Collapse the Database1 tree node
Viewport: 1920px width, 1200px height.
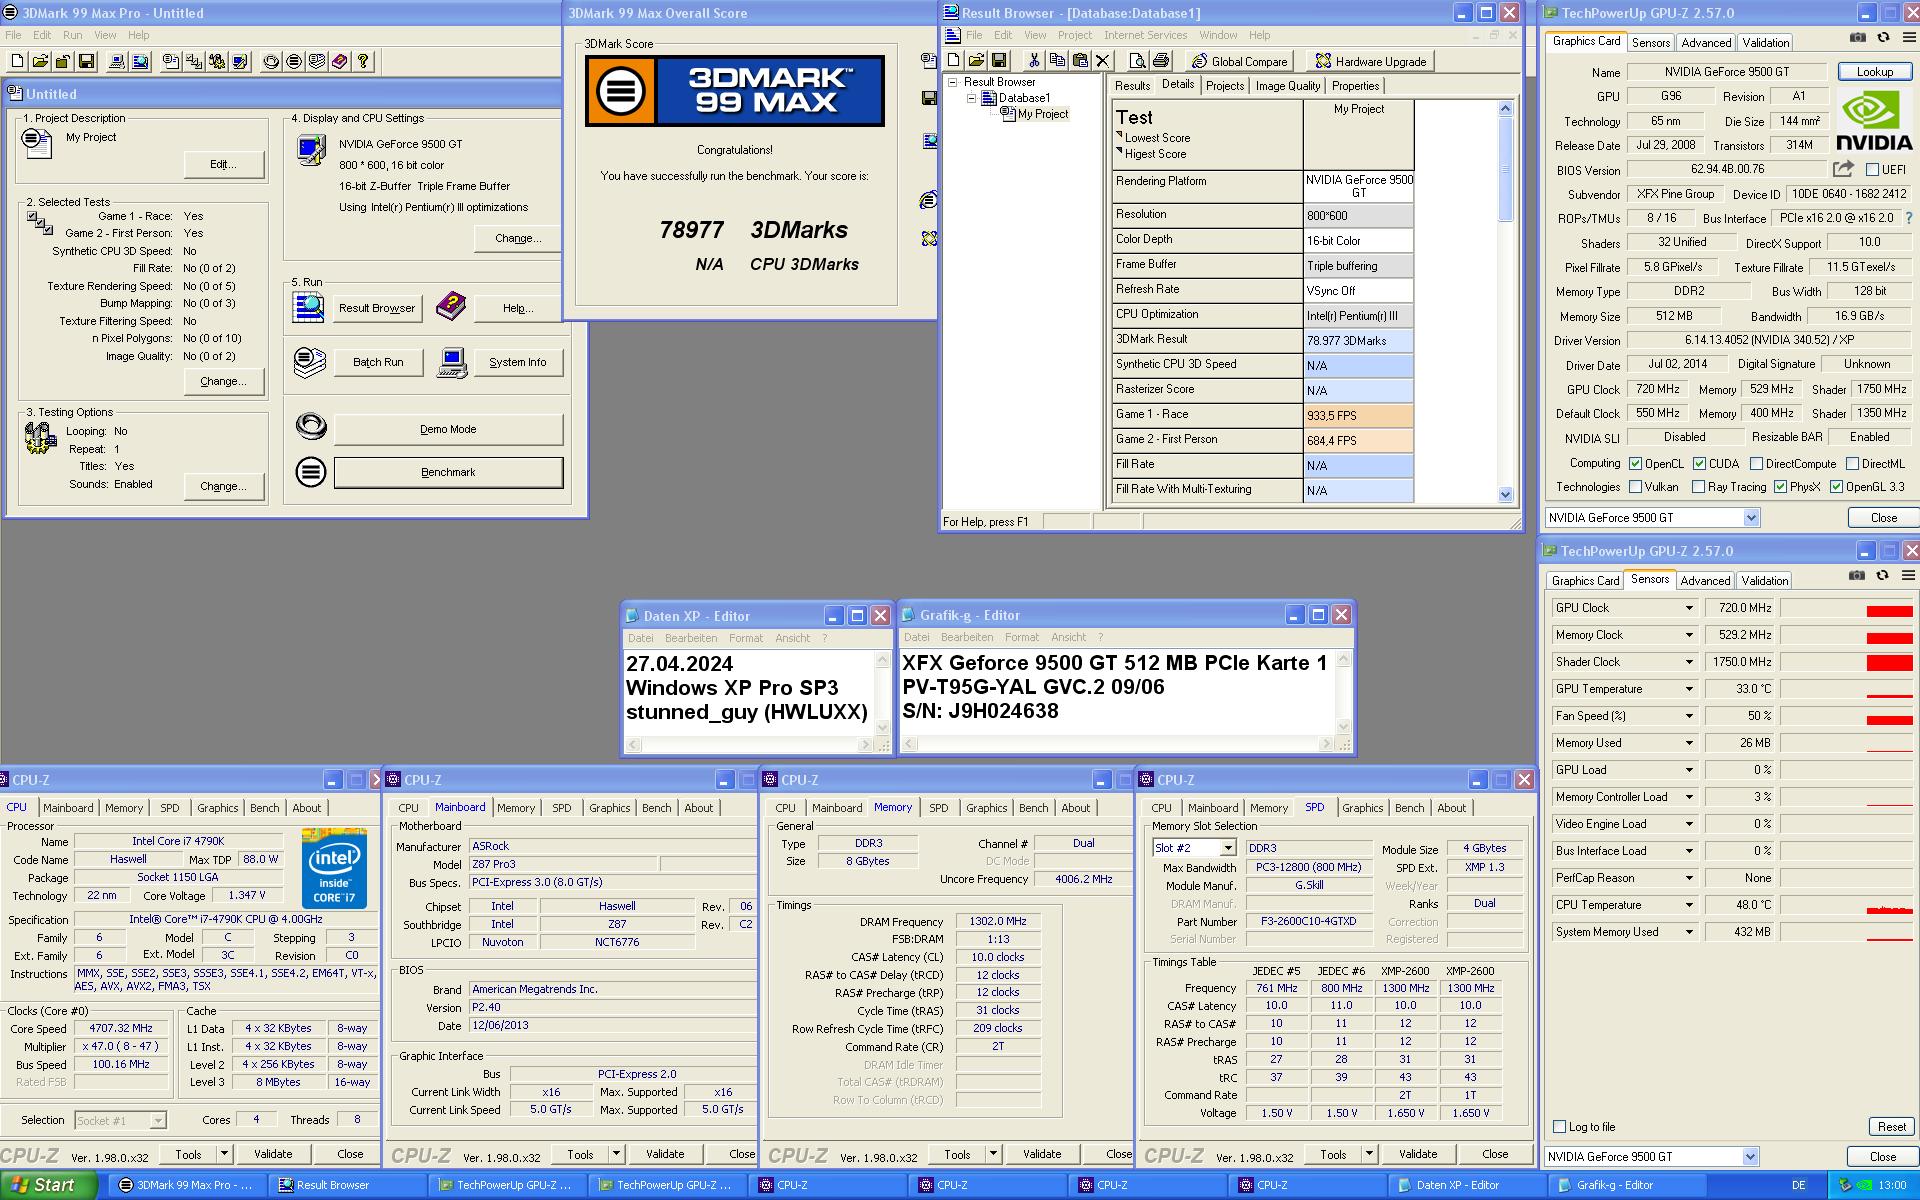click(x=971, y=98)
